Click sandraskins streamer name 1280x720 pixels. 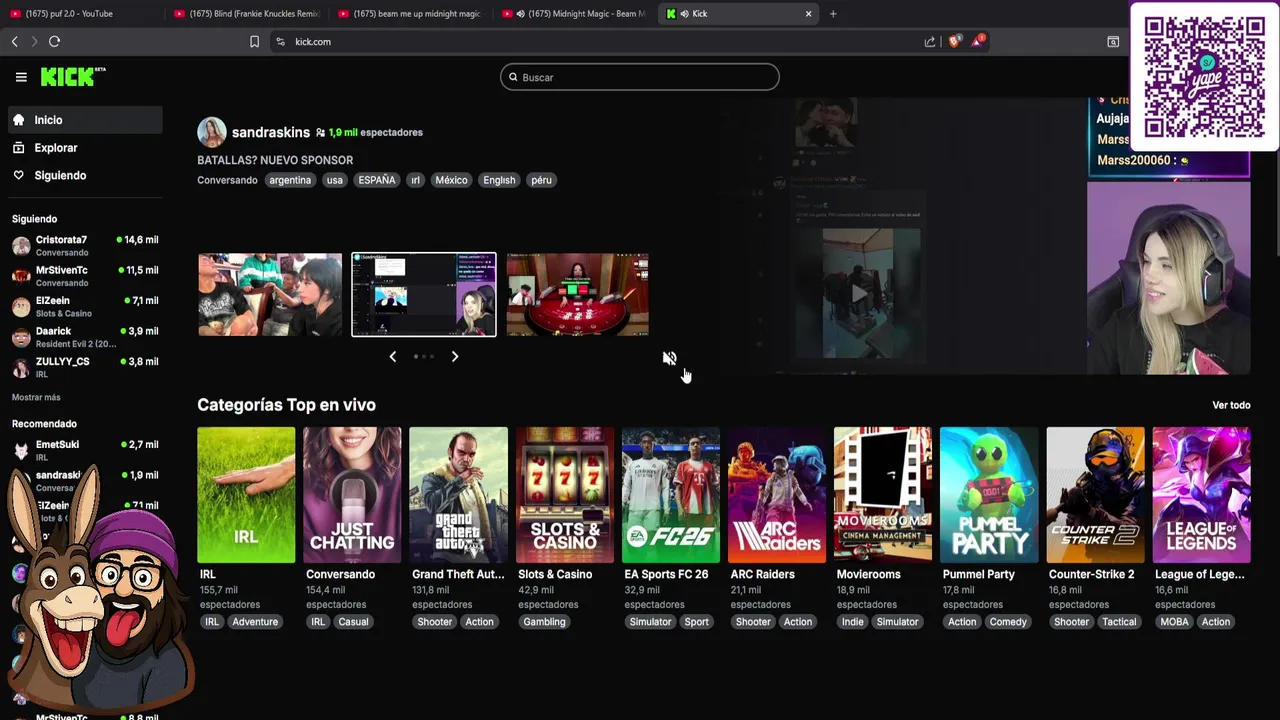click(271, 132)
